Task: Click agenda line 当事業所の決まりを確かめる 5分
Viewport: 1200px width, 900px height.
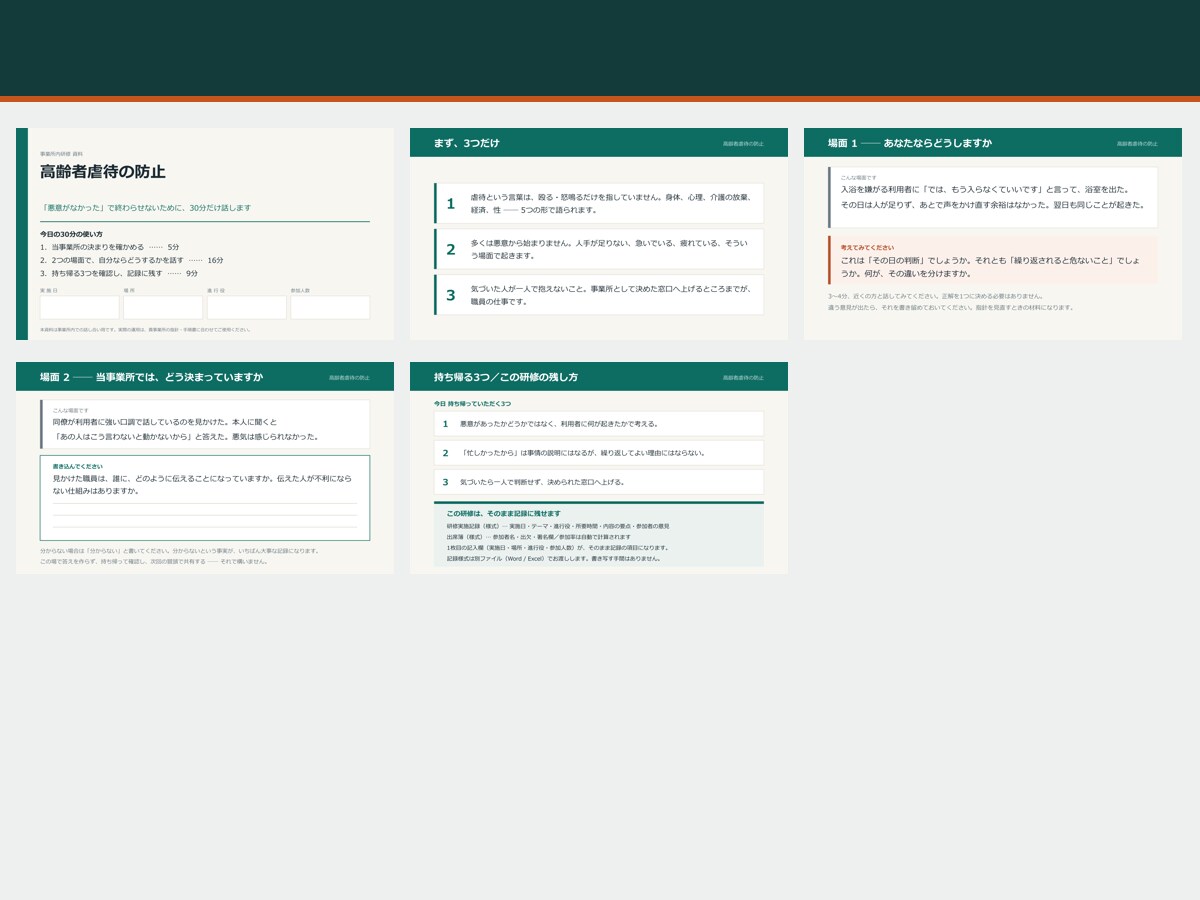Action: pyautogui.click(x=110, y=247)
